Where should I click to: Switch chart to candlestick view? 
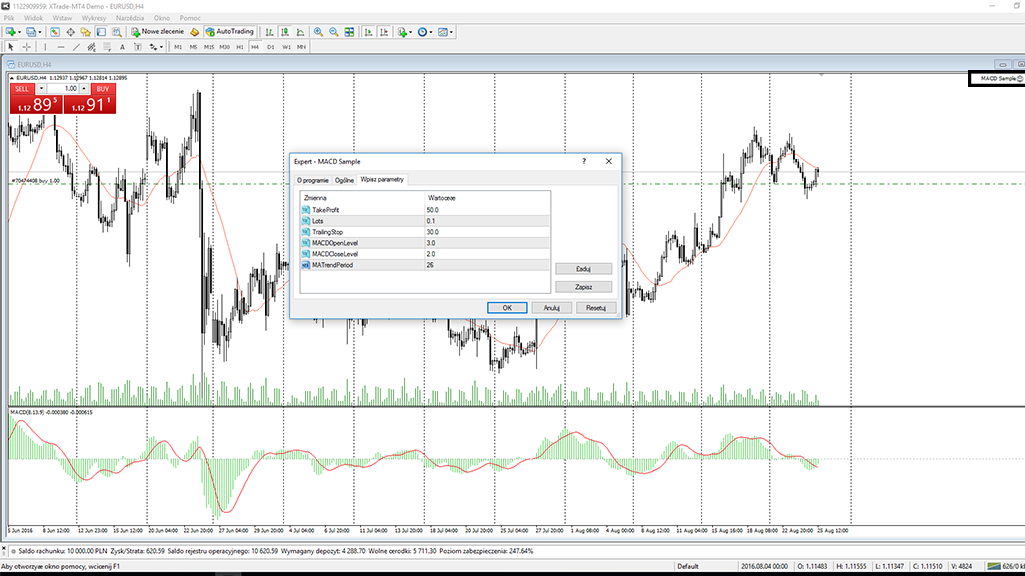pos(284,31)
